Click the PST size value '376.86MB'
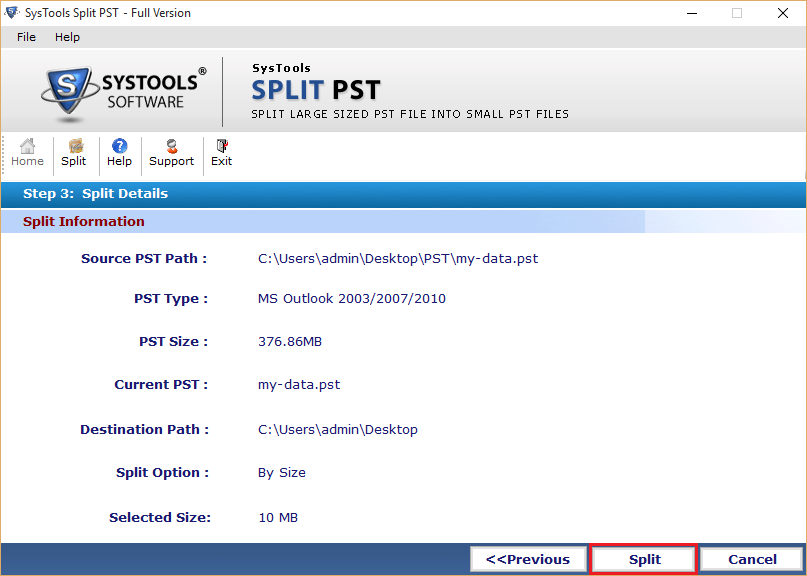807x576 pixels. click(x=290, y=341)
